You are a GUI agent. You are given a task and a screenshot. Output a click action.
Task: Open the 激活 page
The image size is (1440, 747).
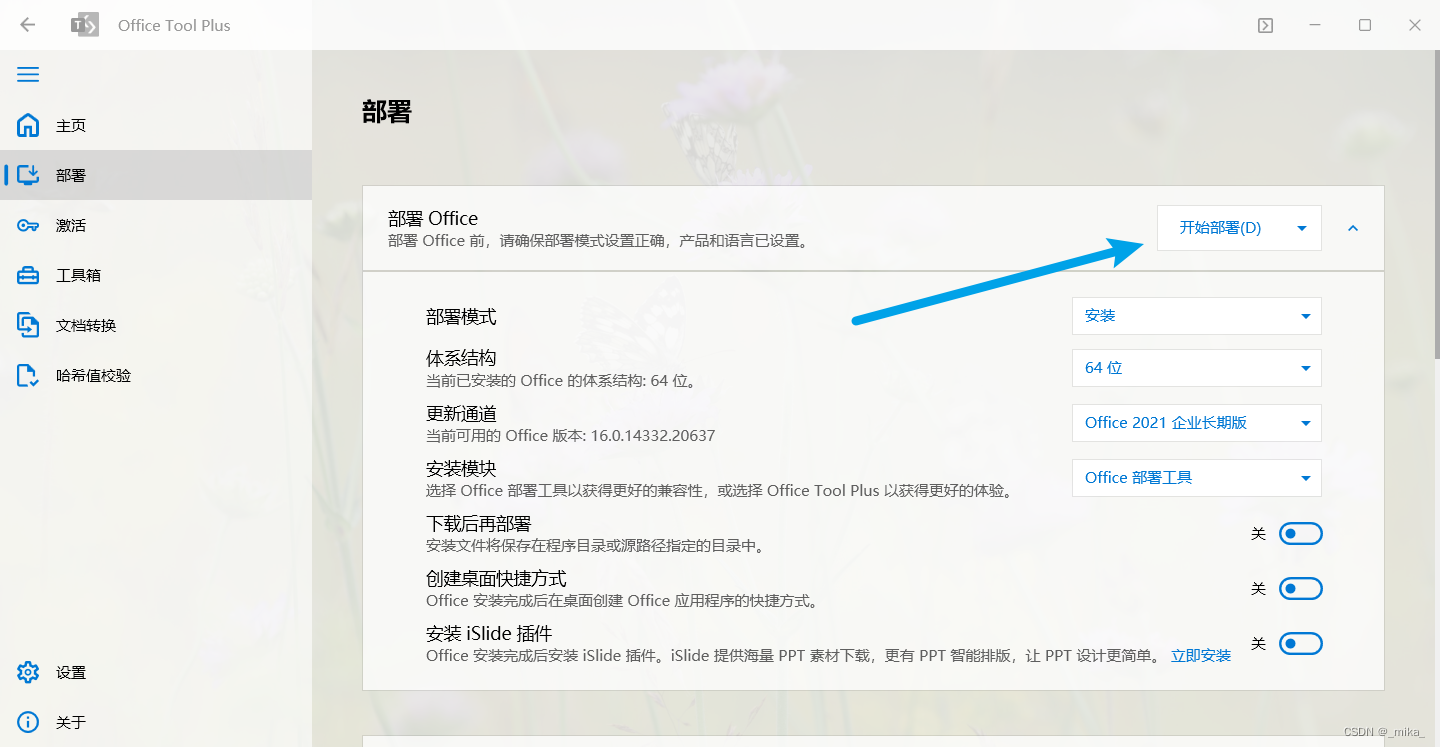tap(156, 225)
